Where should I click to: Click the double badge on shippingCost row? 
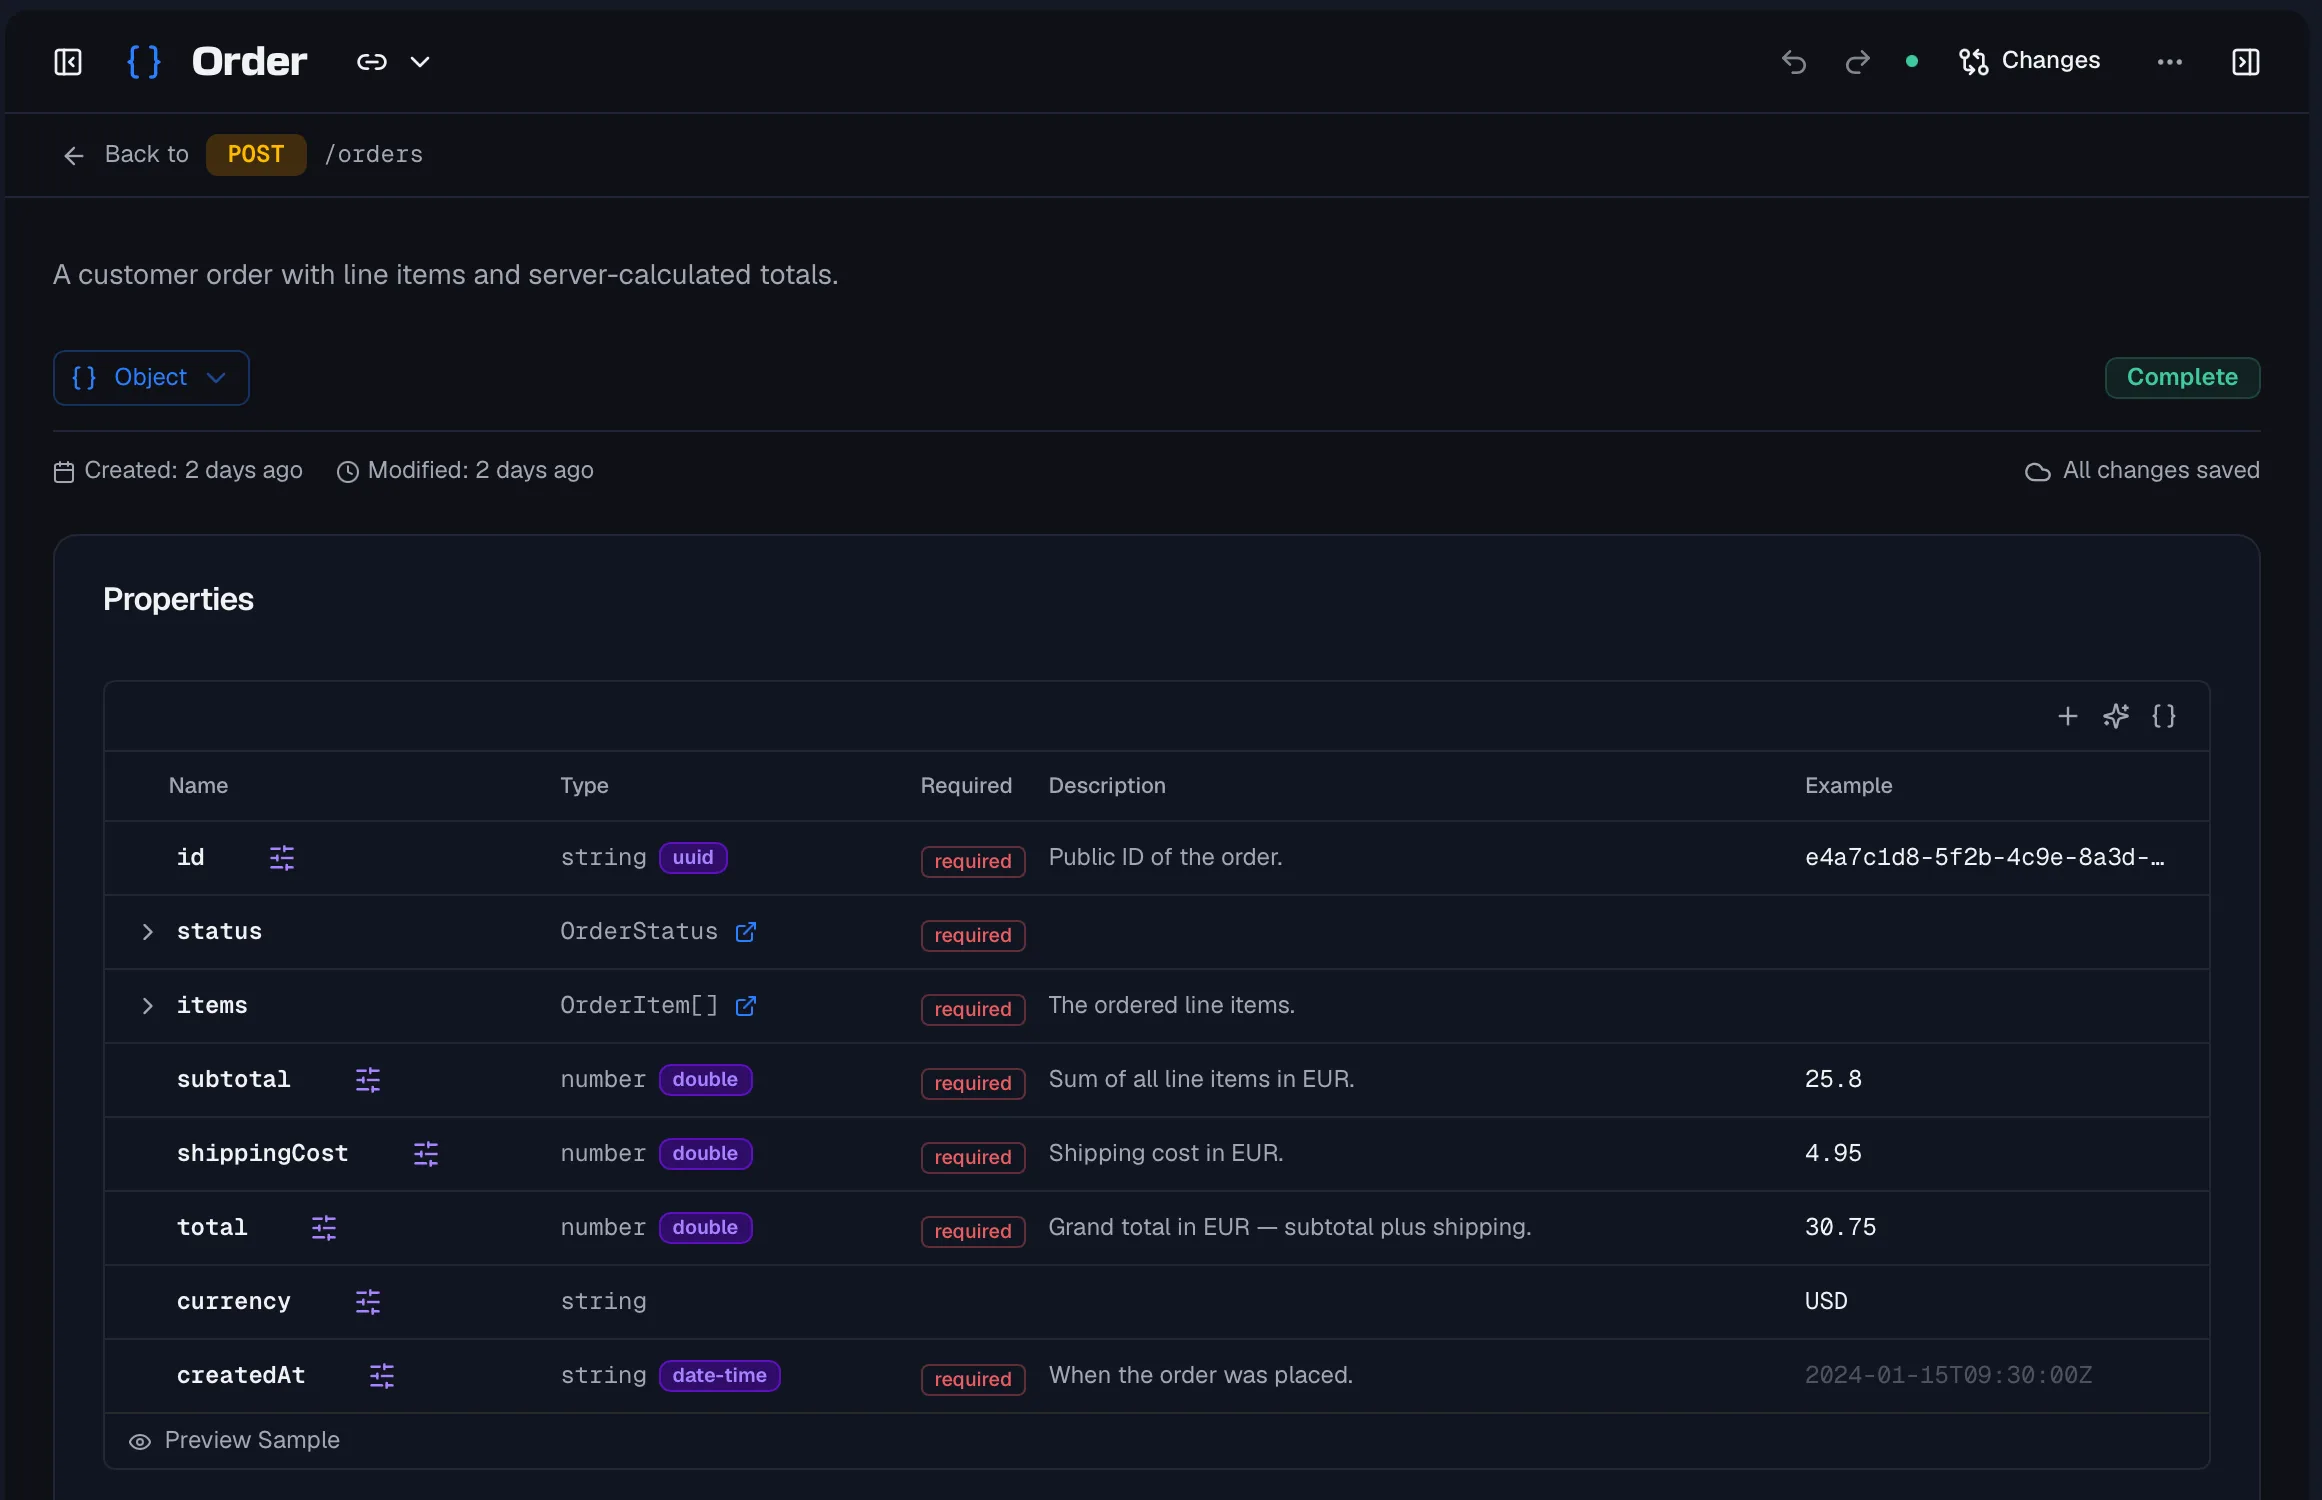coord(705,1154)
